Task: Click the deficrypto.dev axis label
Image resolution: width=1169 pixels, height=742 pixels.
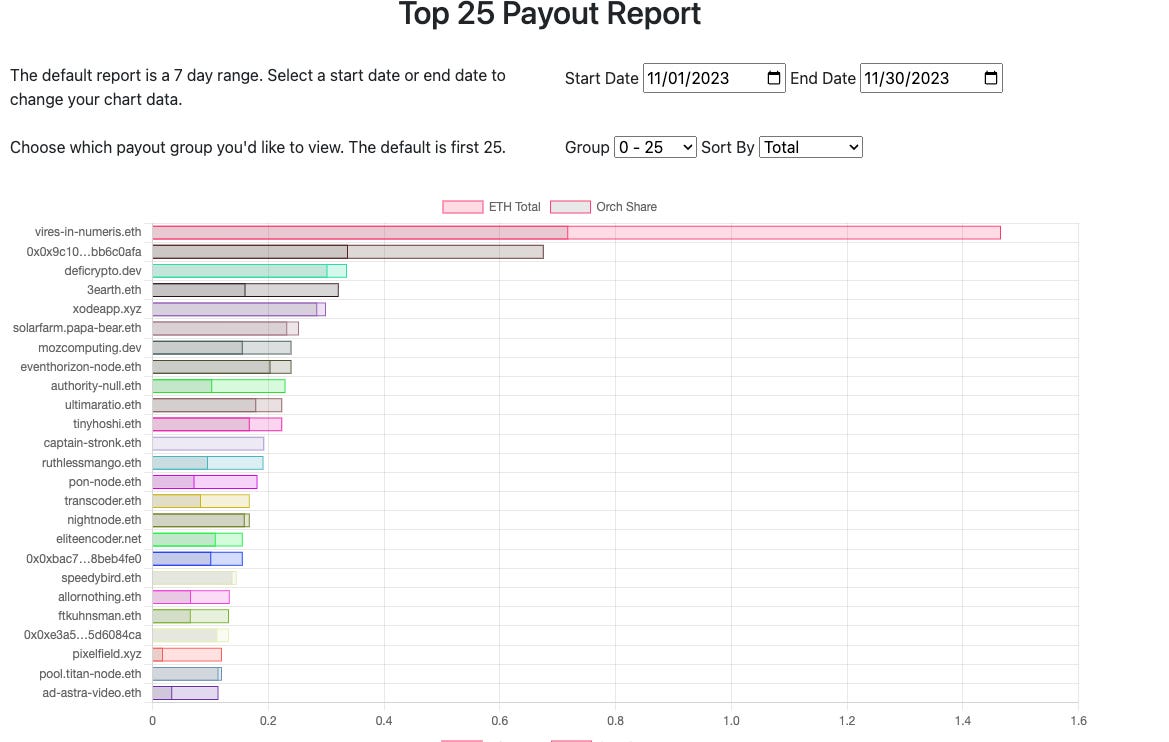Action: coord(103,271)
